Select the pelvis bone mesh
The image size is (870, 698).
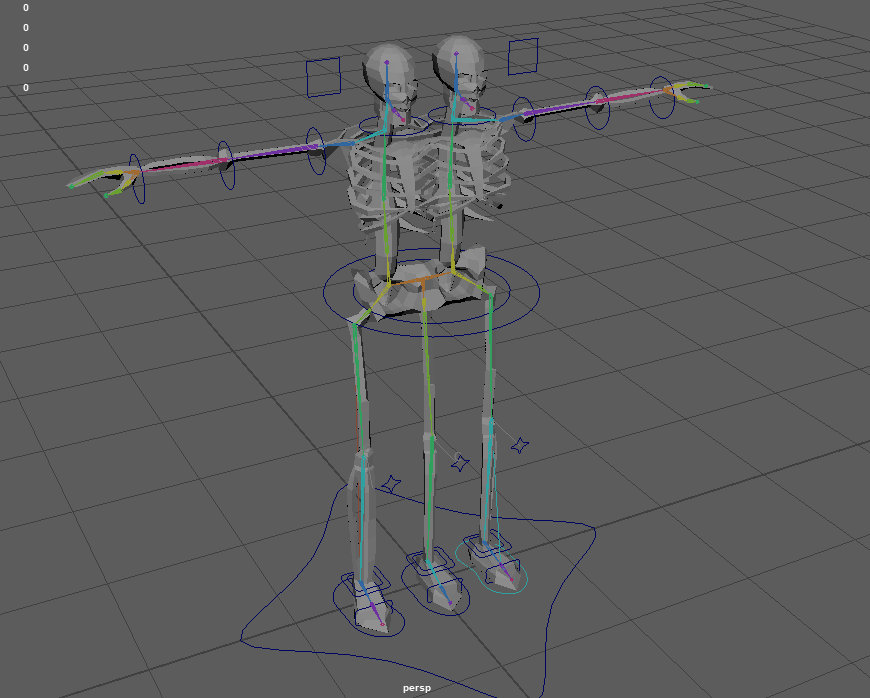[x=421, y=286]
